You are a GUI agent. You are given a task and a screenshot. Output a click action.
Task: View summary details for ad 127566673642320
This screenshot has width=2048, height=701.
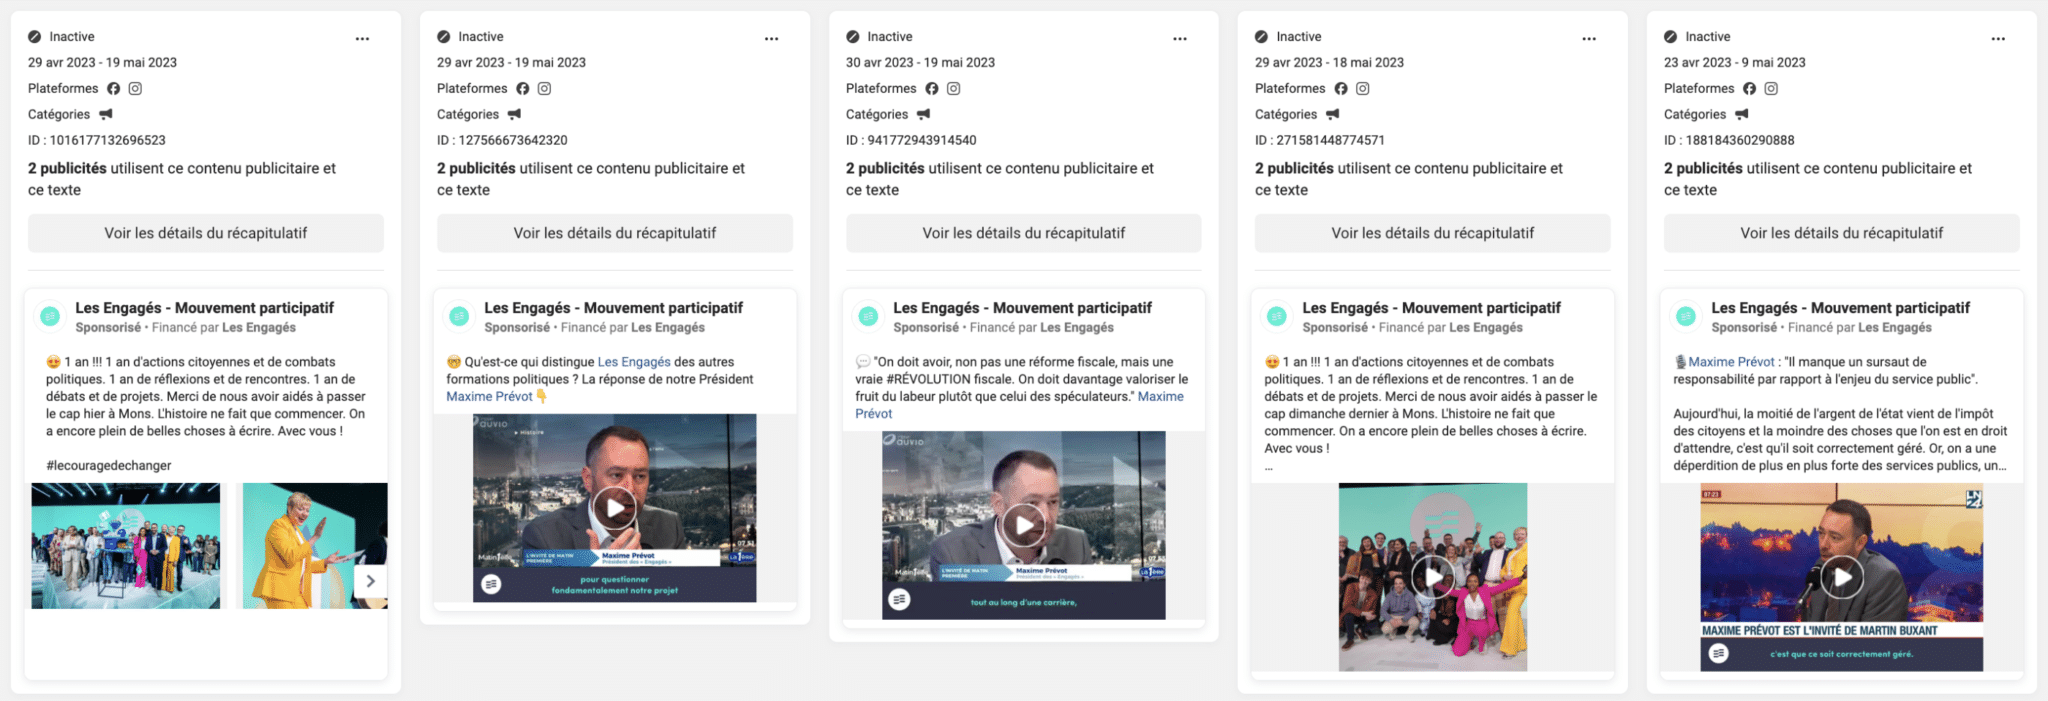click(615, 233)
